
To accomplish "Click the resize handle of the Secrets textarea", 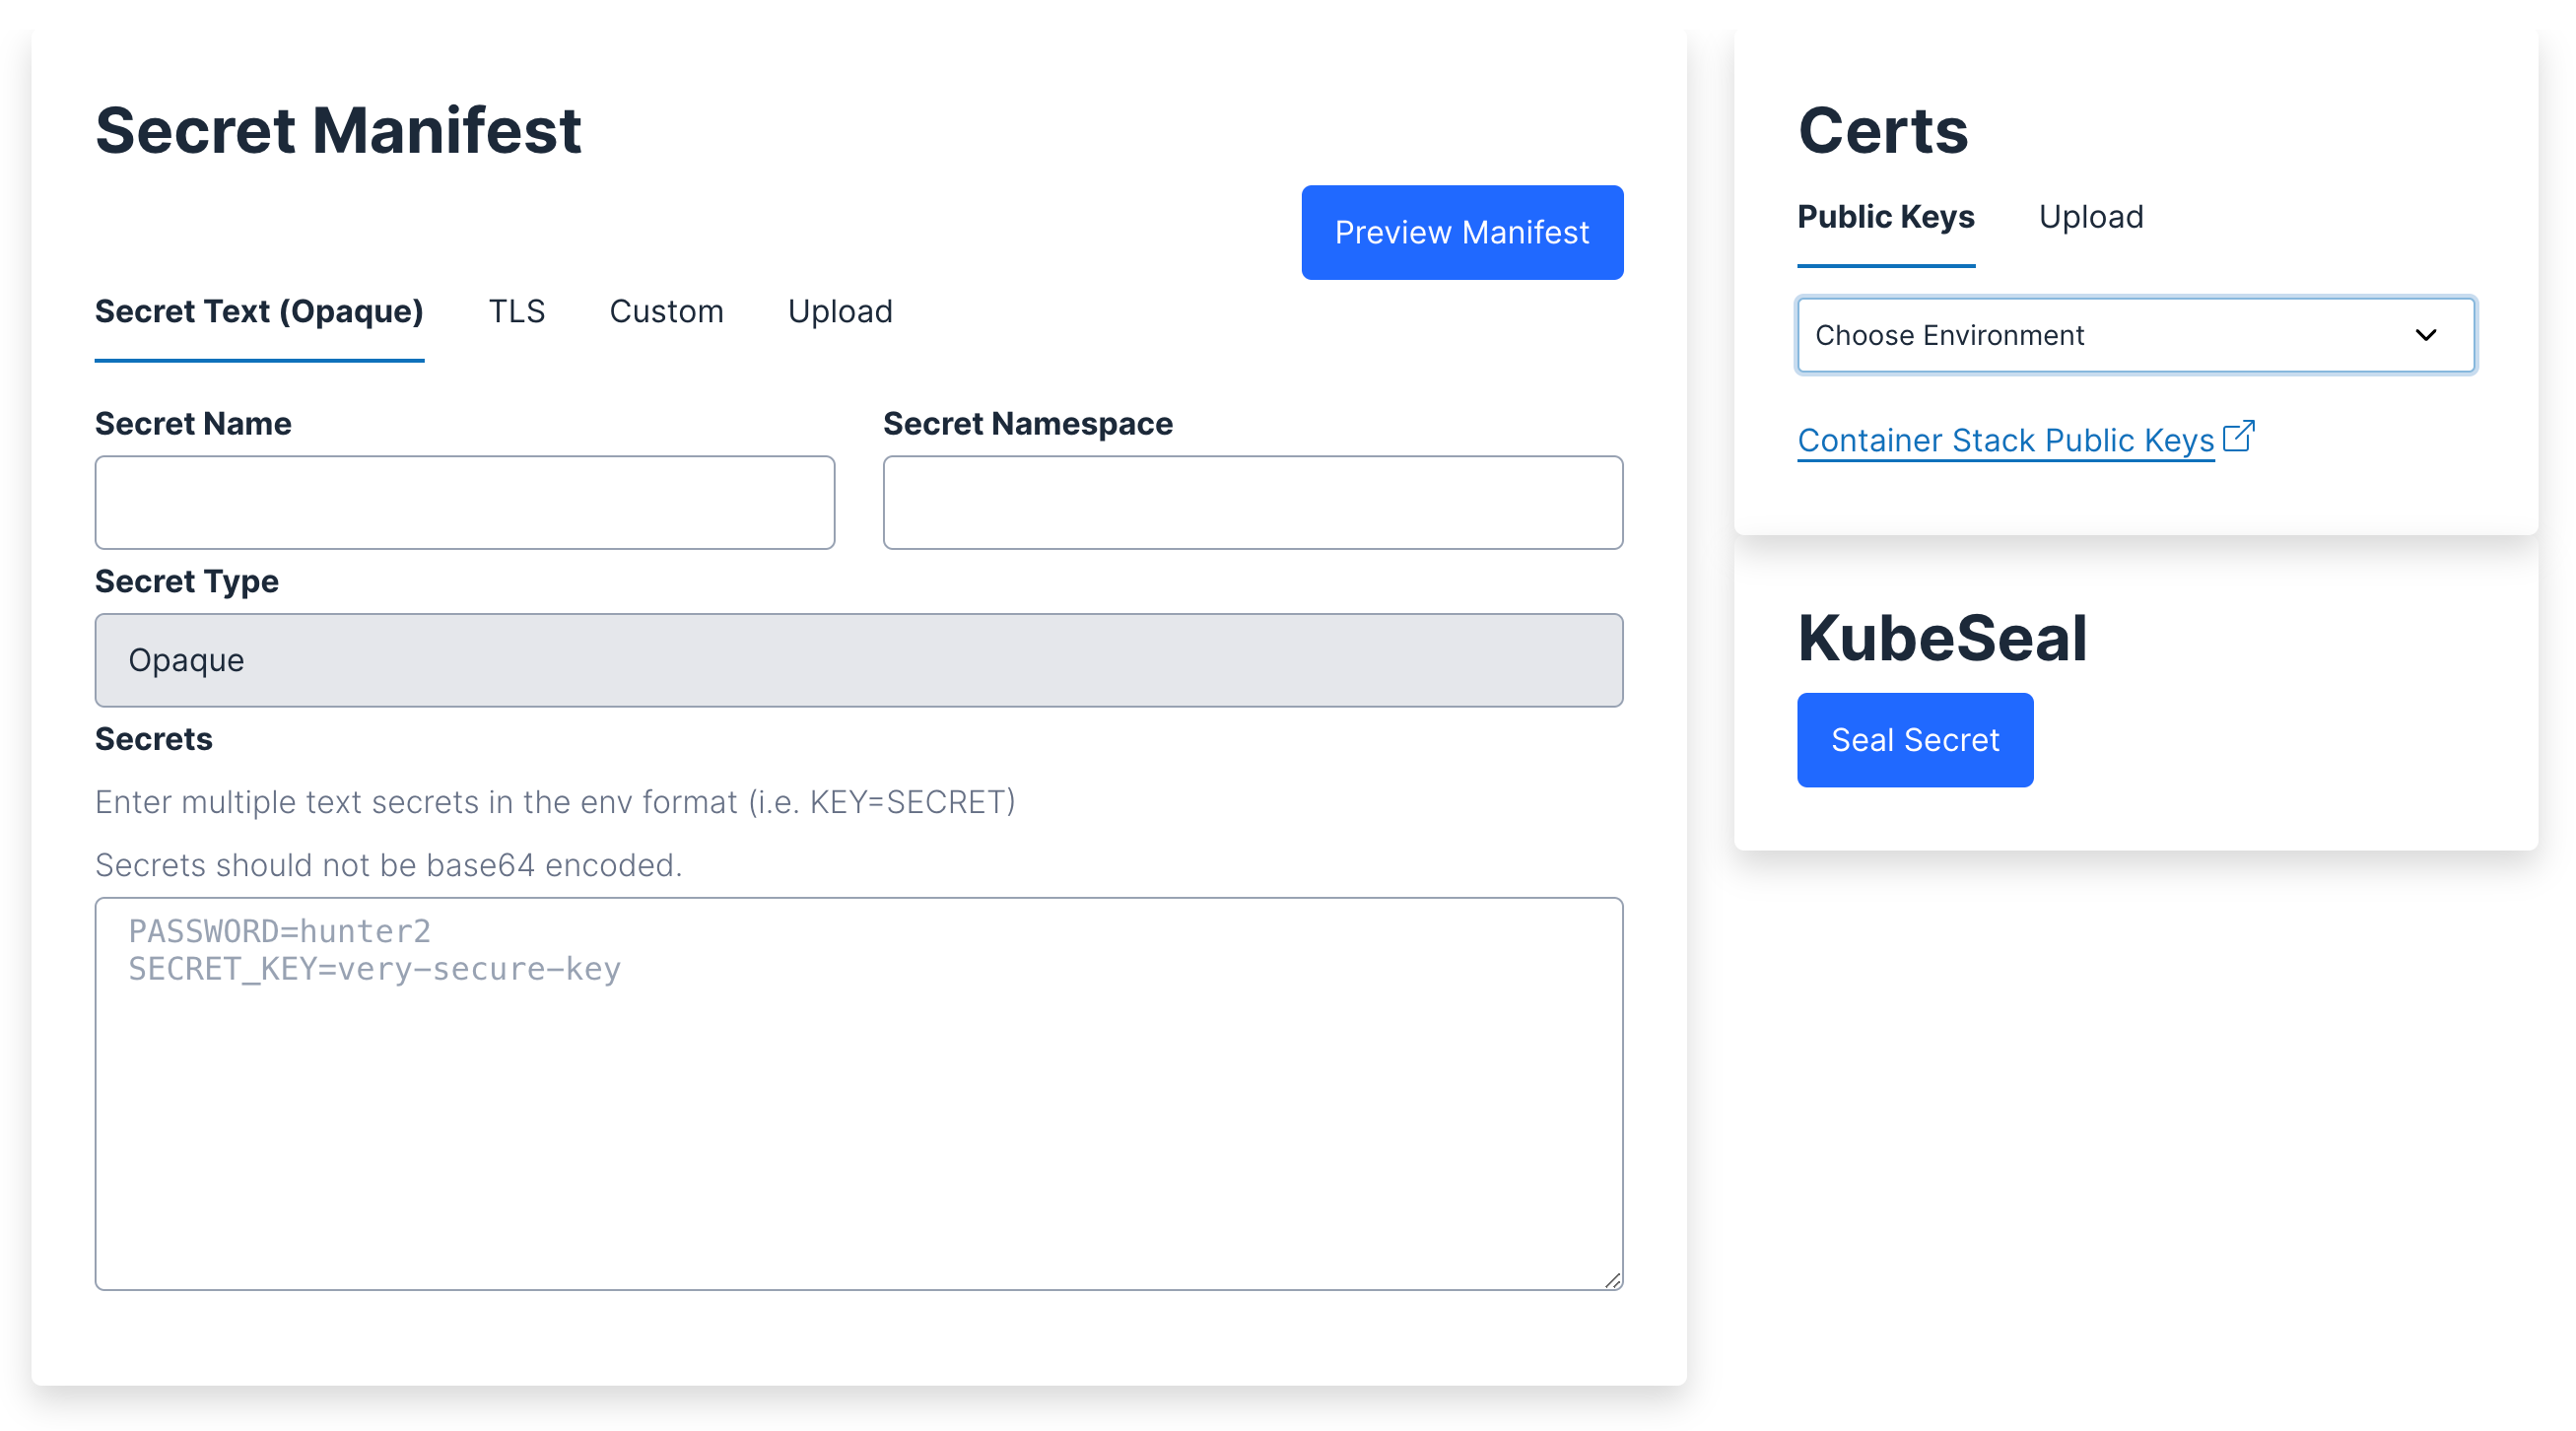I will (1612, 1280).
